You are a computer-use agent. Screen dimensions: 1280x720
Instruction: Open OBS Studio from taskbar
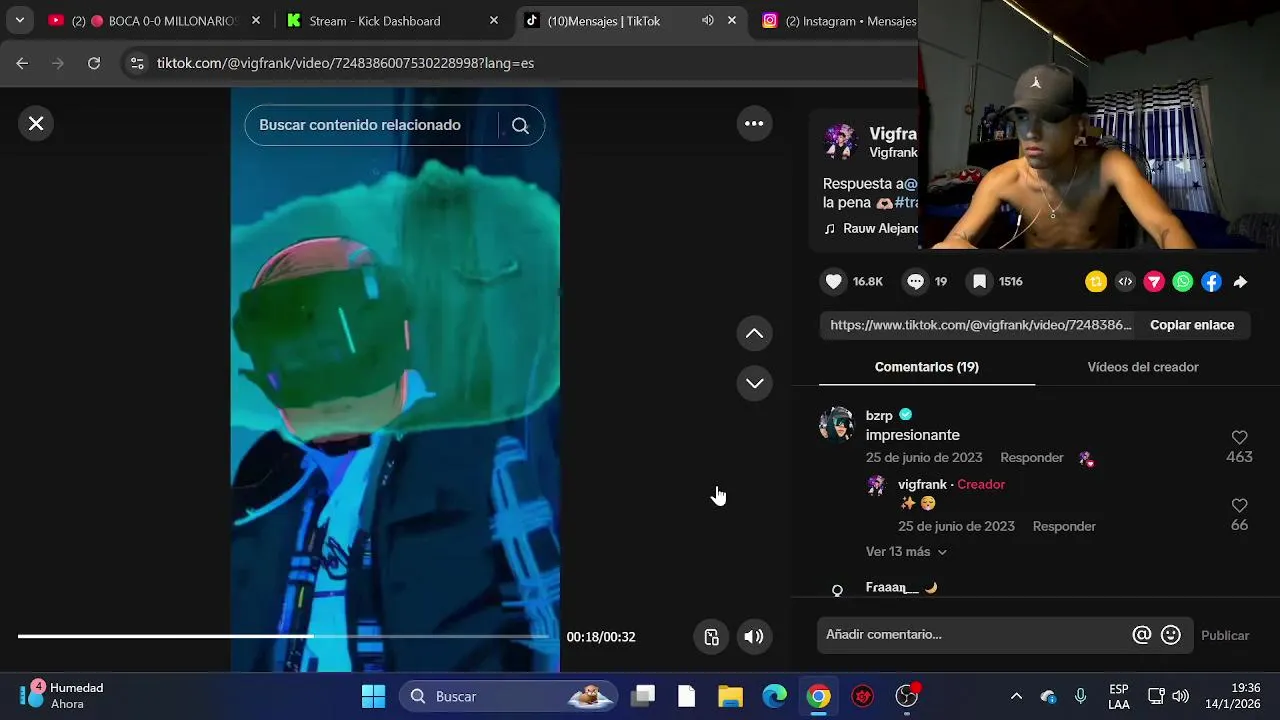[907, 696]
